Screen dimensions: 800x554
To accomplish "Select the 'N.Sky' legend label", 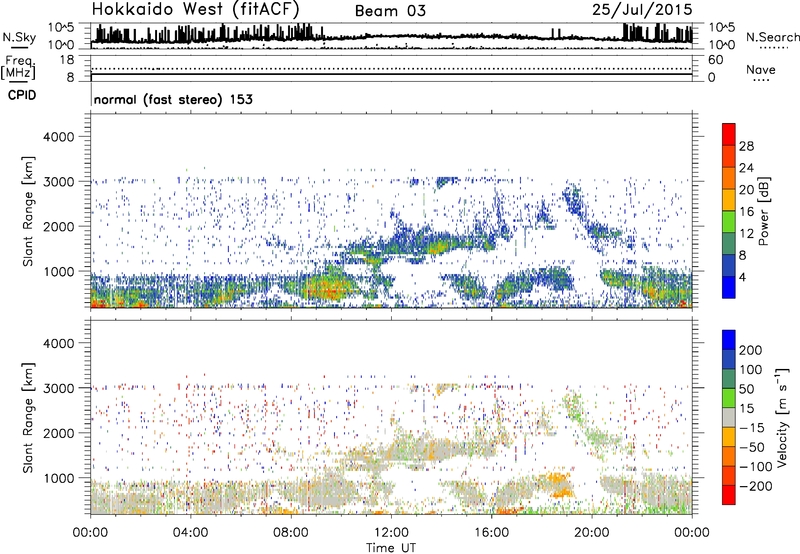I will coord(19,37).
